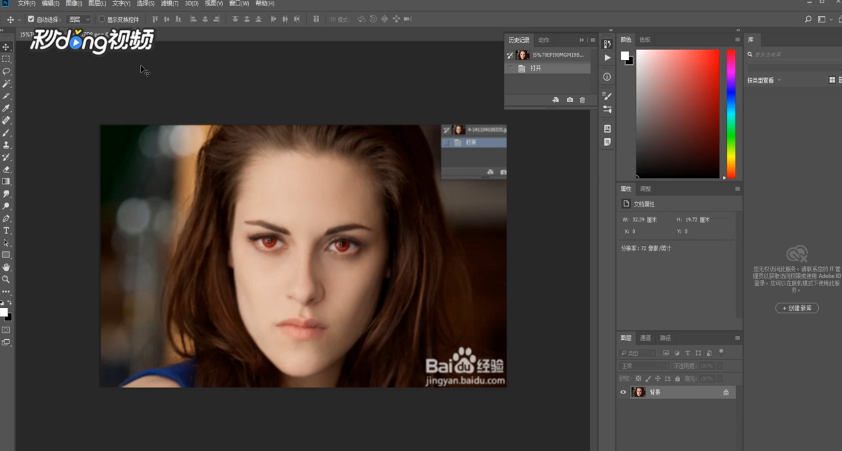
Task: Switch to the 通道 Channels tab
Action: point(645,338)
